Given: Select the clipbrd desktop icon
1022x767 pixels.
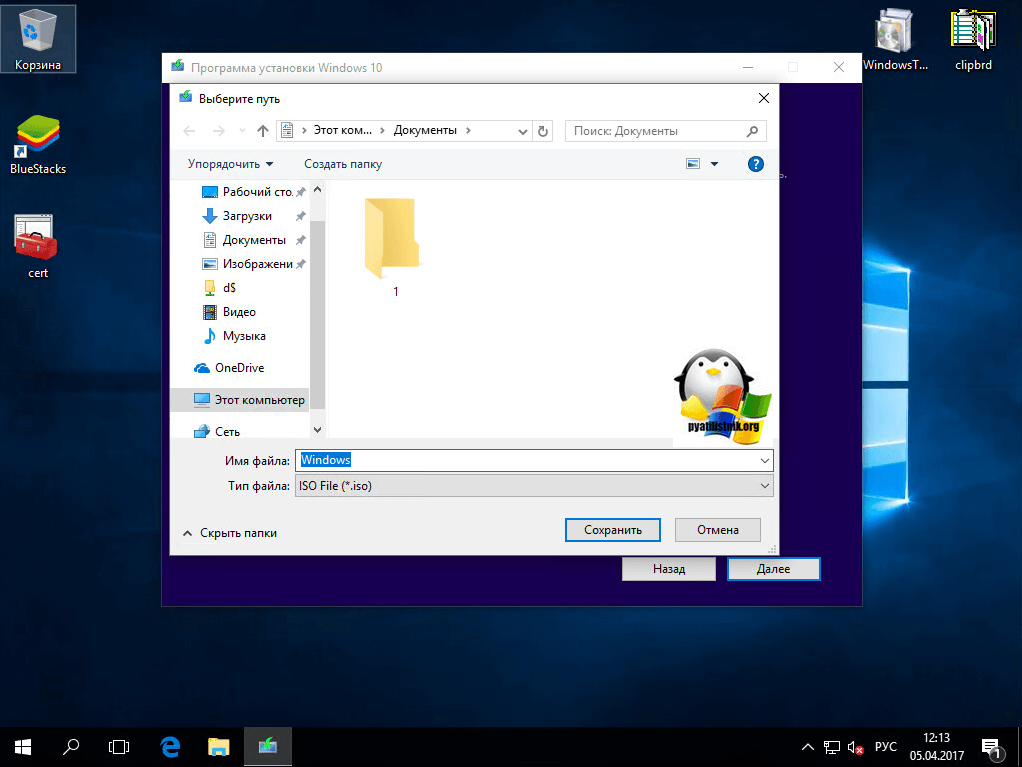Looking at the screenshot, I should [x=972, y=40].
